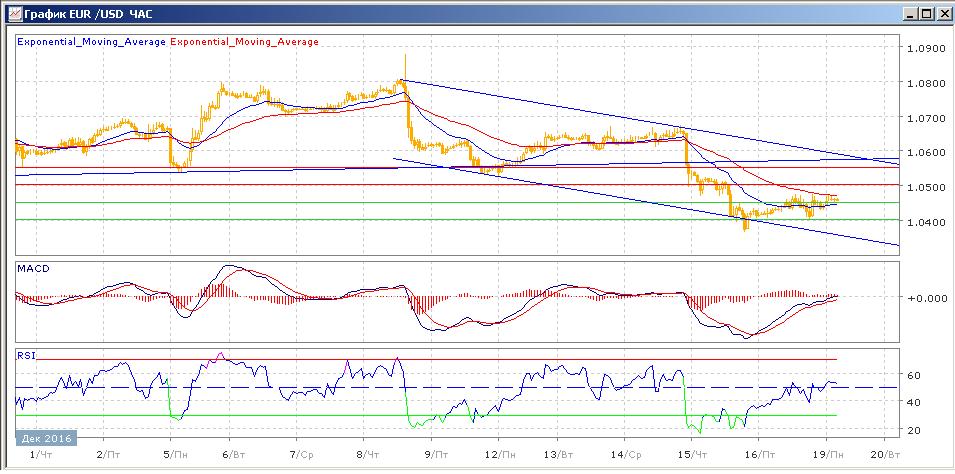Click the График EUR/USD ЧАС title text
Screen dimensions: 955x474
[81, 13]
